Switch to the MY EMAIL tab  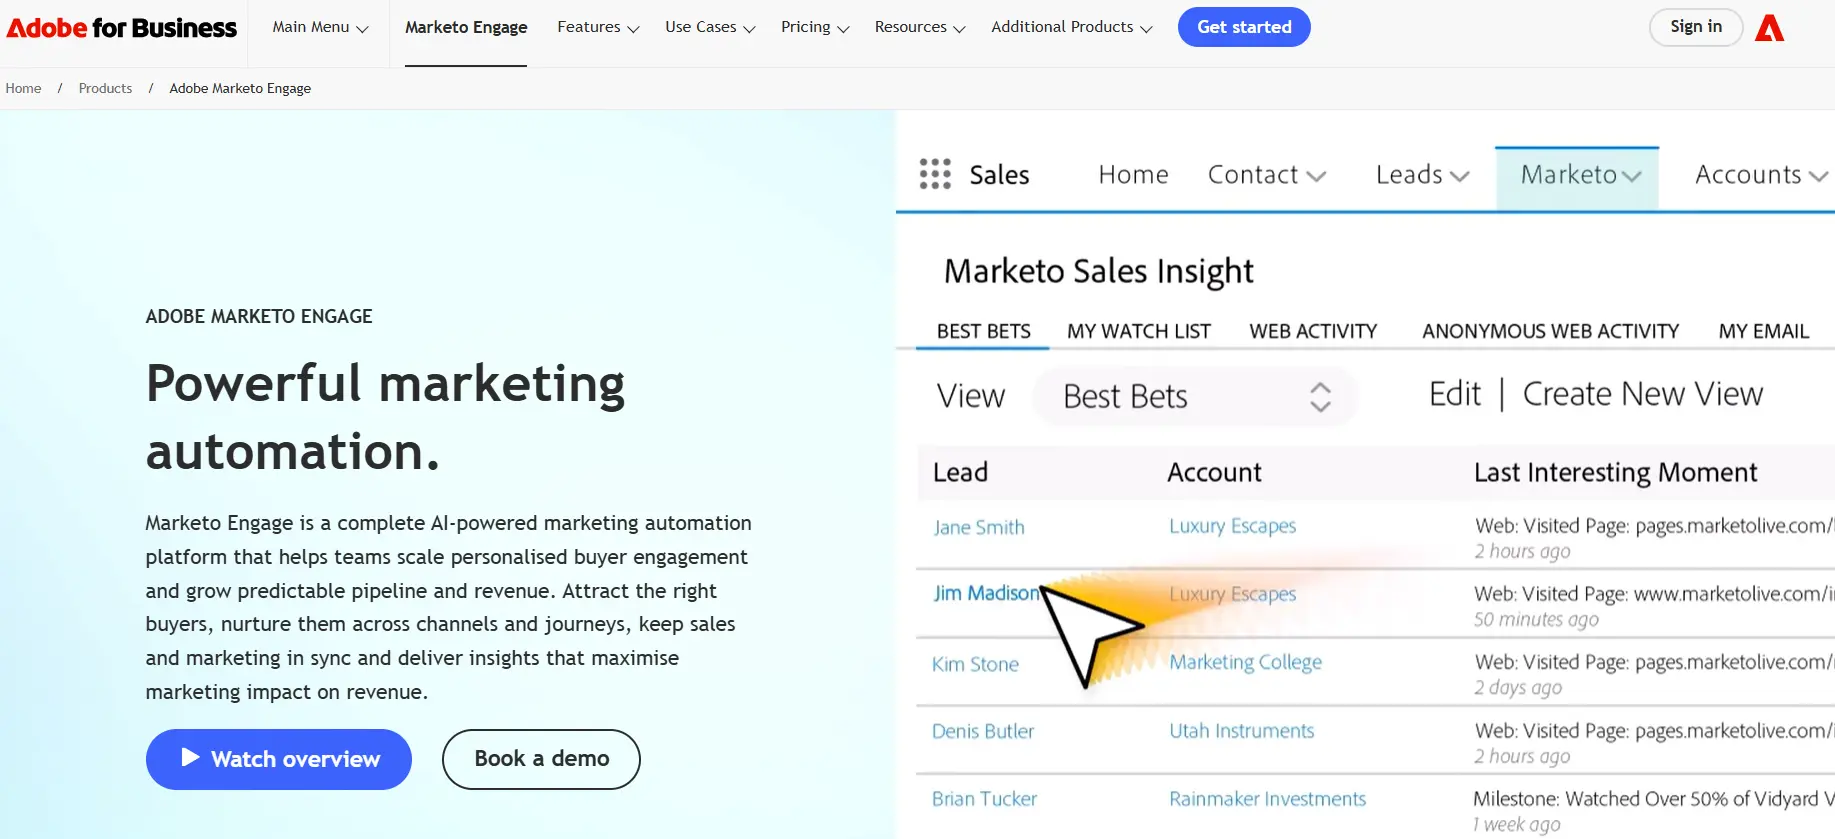tap(1763, 331)
